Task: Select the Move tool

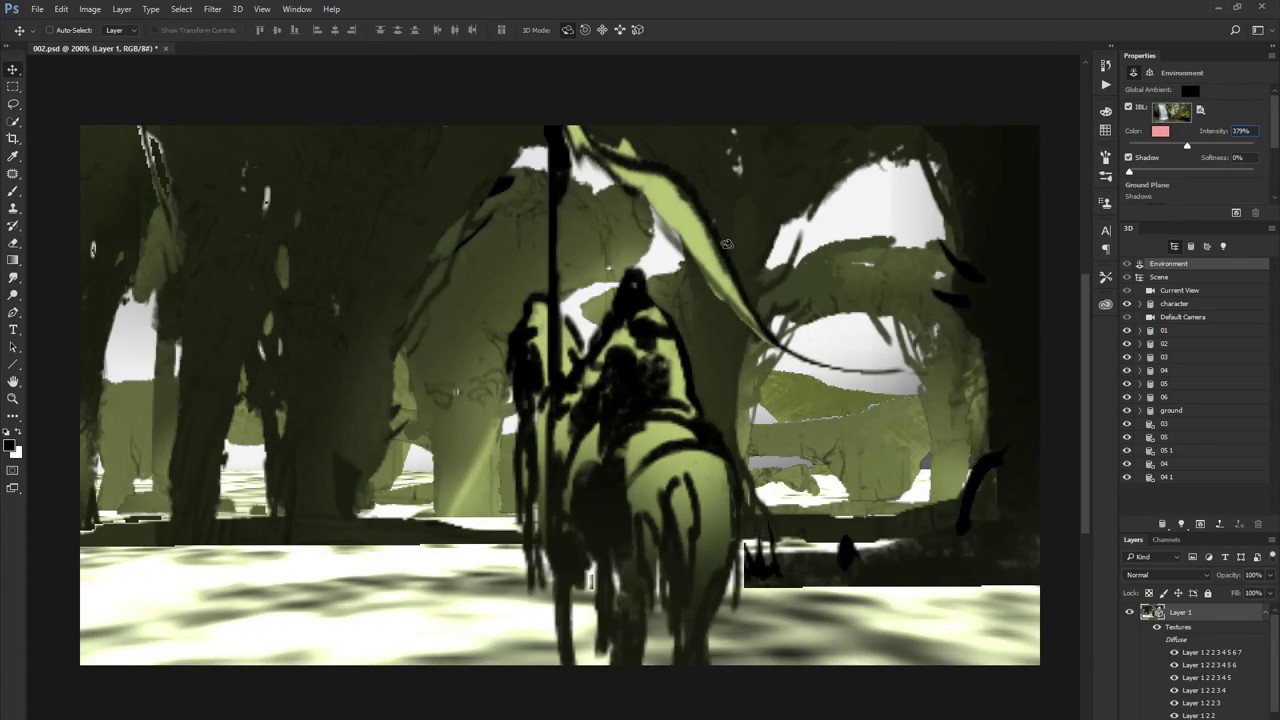Action: tap(13, 70)
